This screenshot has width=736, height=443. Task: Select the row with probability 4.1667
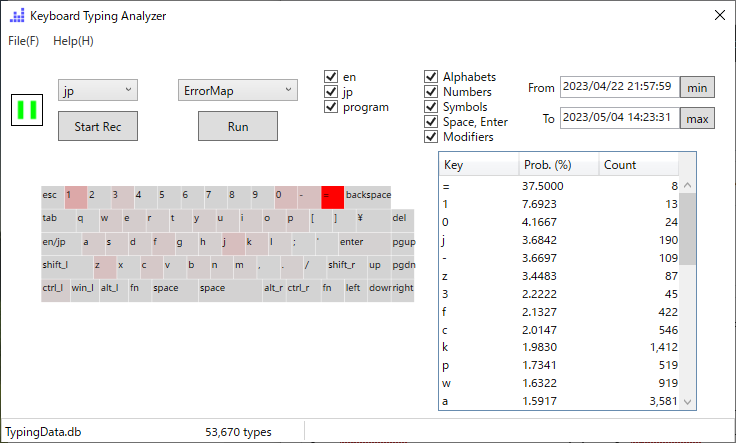[x=559, y=222]
